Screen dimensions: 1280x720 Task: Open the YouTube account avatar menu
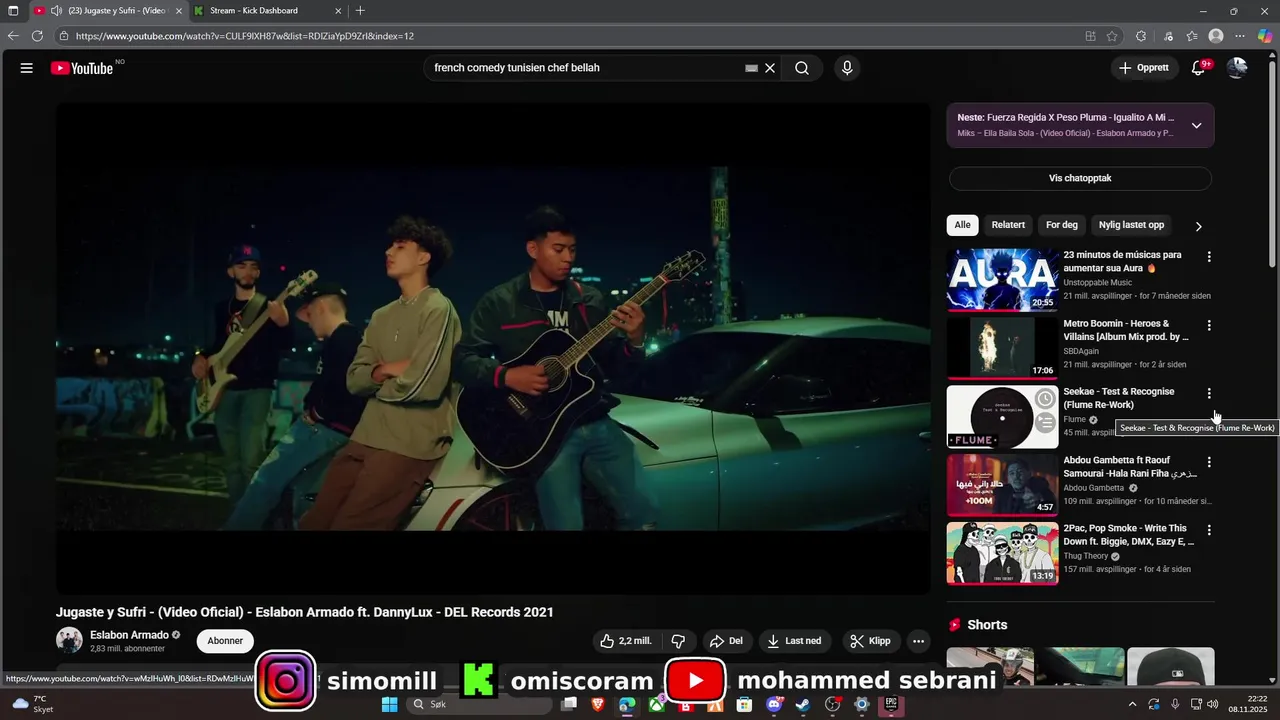click(1237, 68)
